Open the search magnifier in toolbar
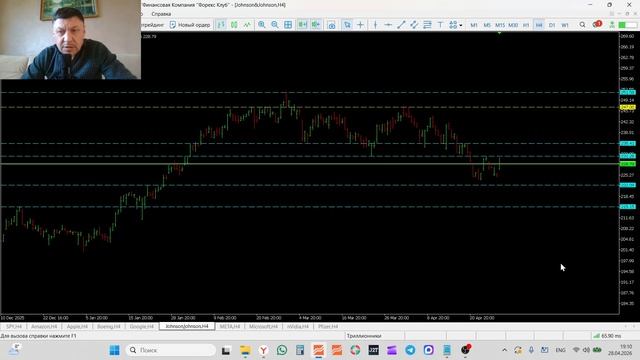The width and height of the screenshot is (640, 360). point(582,25)
